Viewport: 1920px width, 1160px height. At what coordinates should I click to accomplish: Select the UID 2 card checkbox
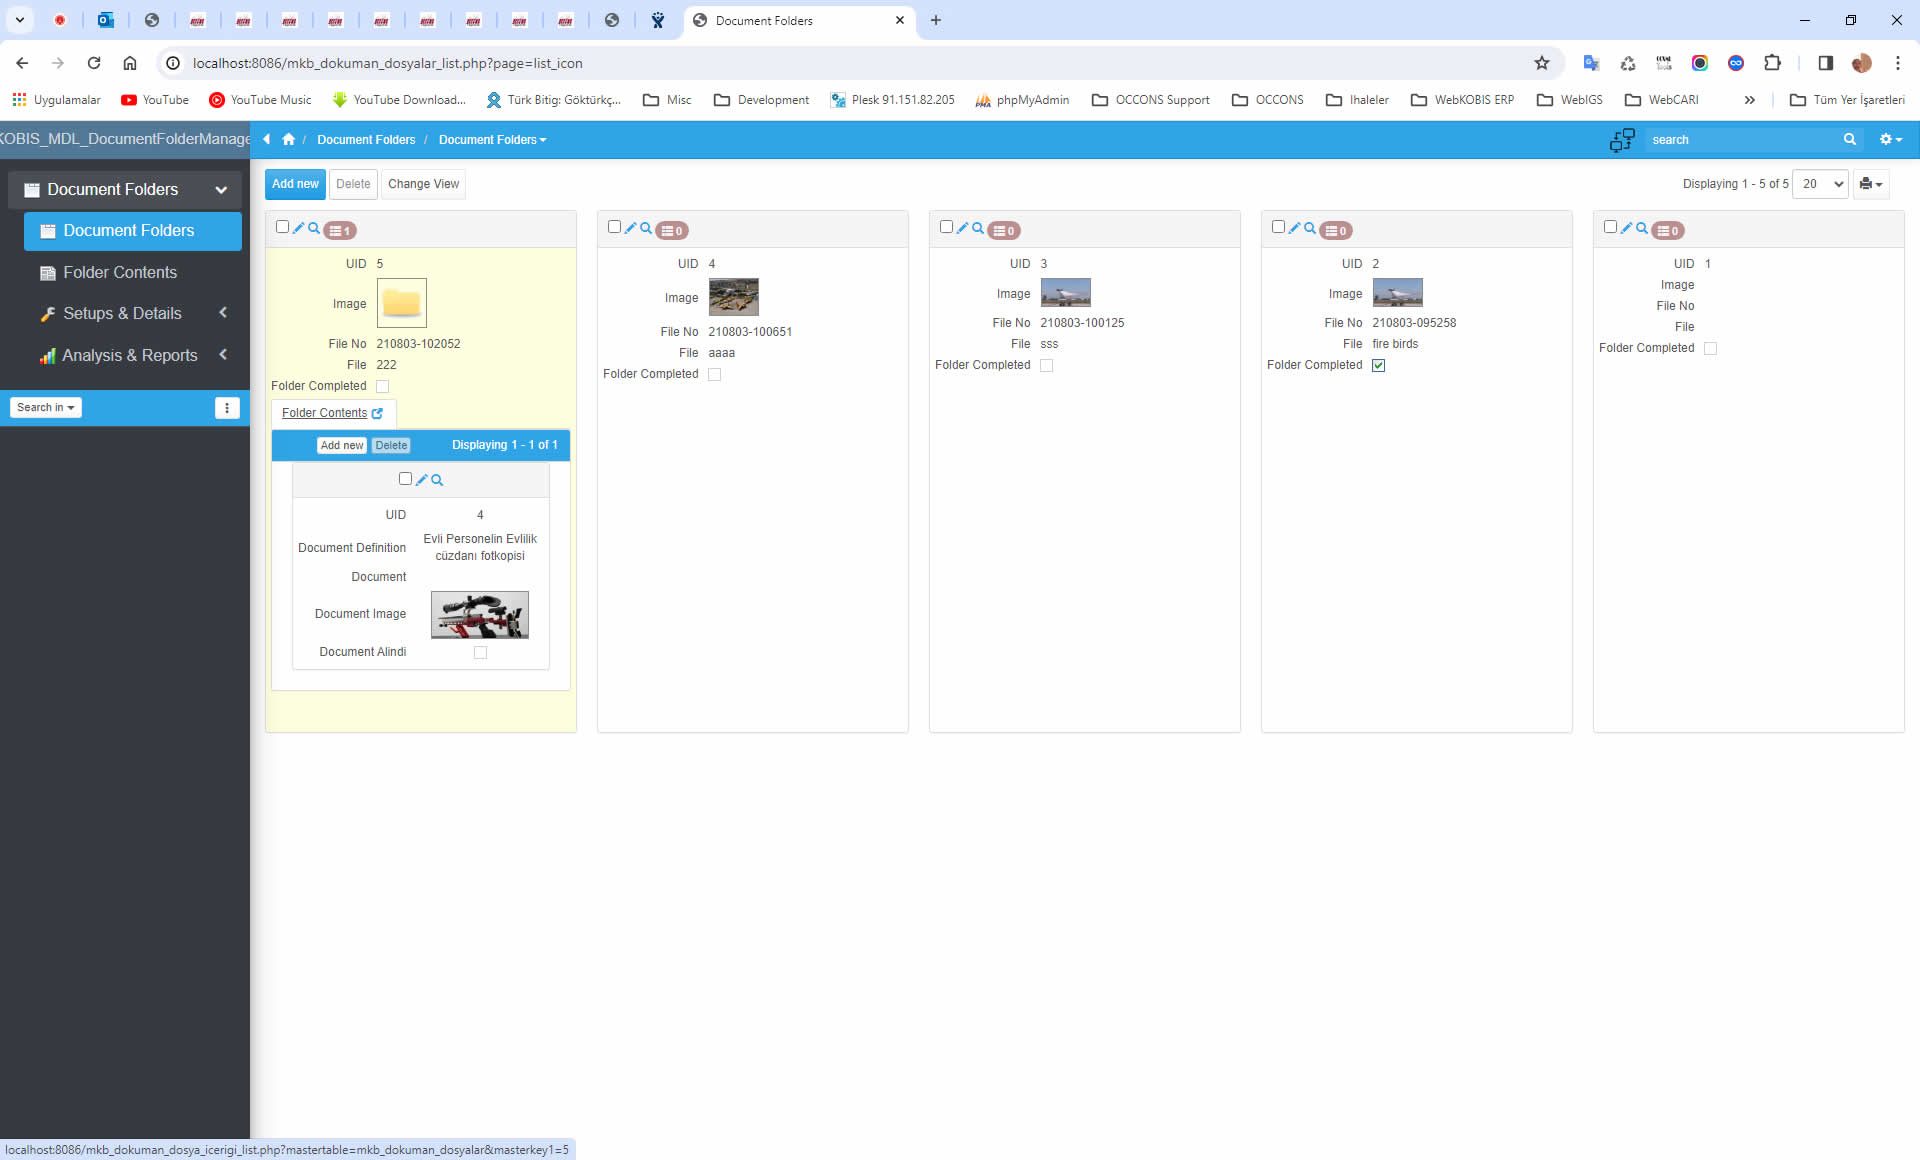1278,227
